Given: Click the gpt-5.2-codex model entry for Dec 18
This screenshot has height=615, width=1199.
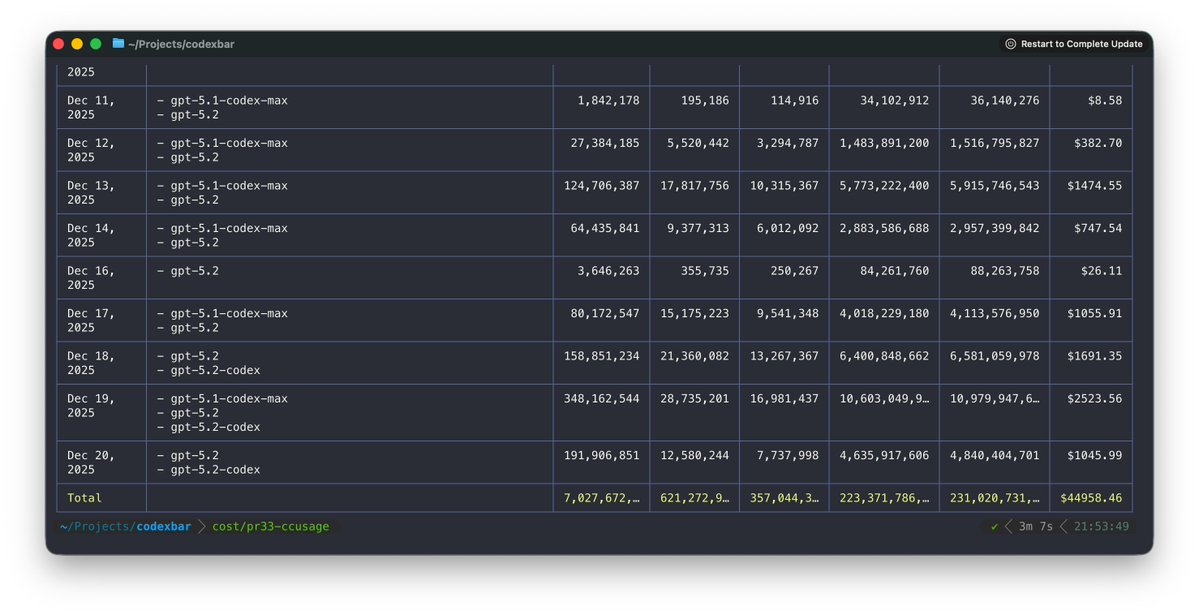Looking at the screenshot, I should pyautogui.click(x=217, y=369).
